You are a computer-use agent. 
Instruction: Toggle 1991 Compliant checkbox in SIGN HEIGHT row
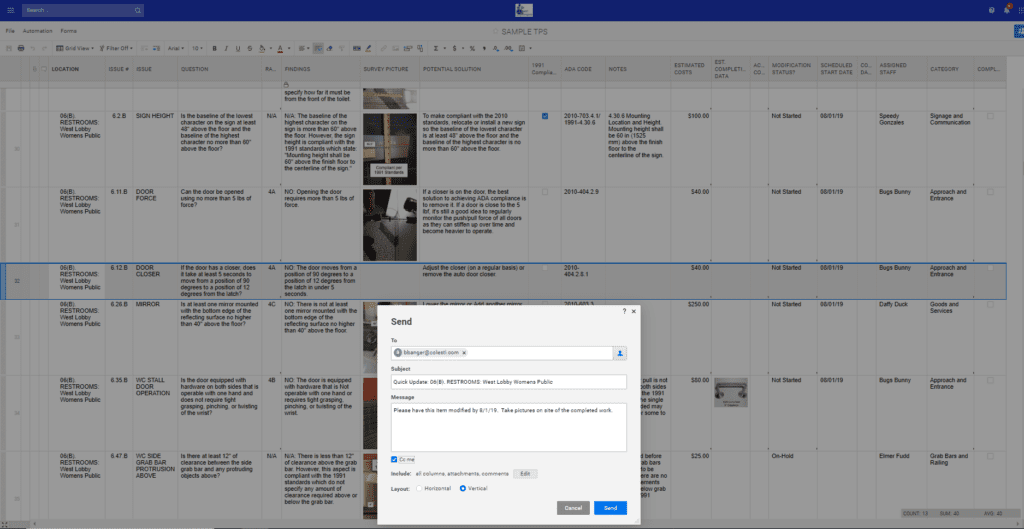click(545, 116)
